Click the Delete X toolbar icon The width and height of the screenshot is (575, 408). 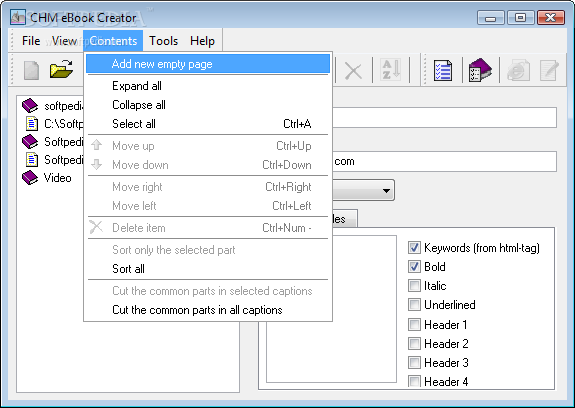[x=353, y=71]
